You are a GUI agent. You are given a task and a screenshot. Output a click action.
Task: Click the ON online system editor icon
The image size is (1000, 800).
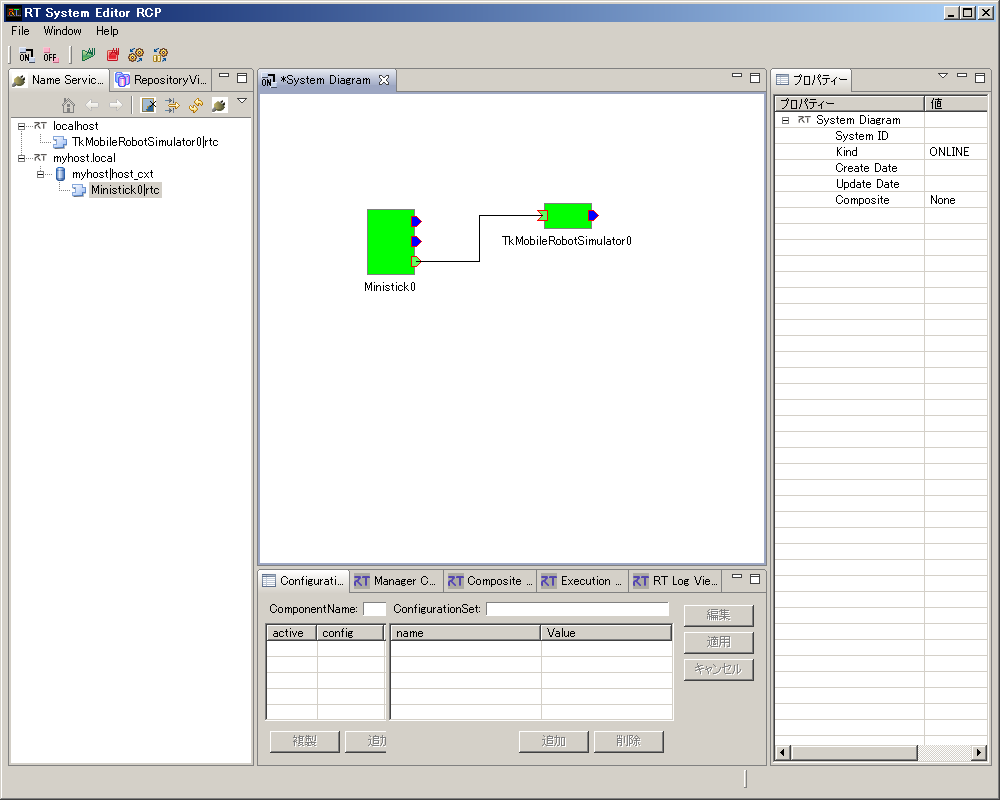[x=26, y=56]
